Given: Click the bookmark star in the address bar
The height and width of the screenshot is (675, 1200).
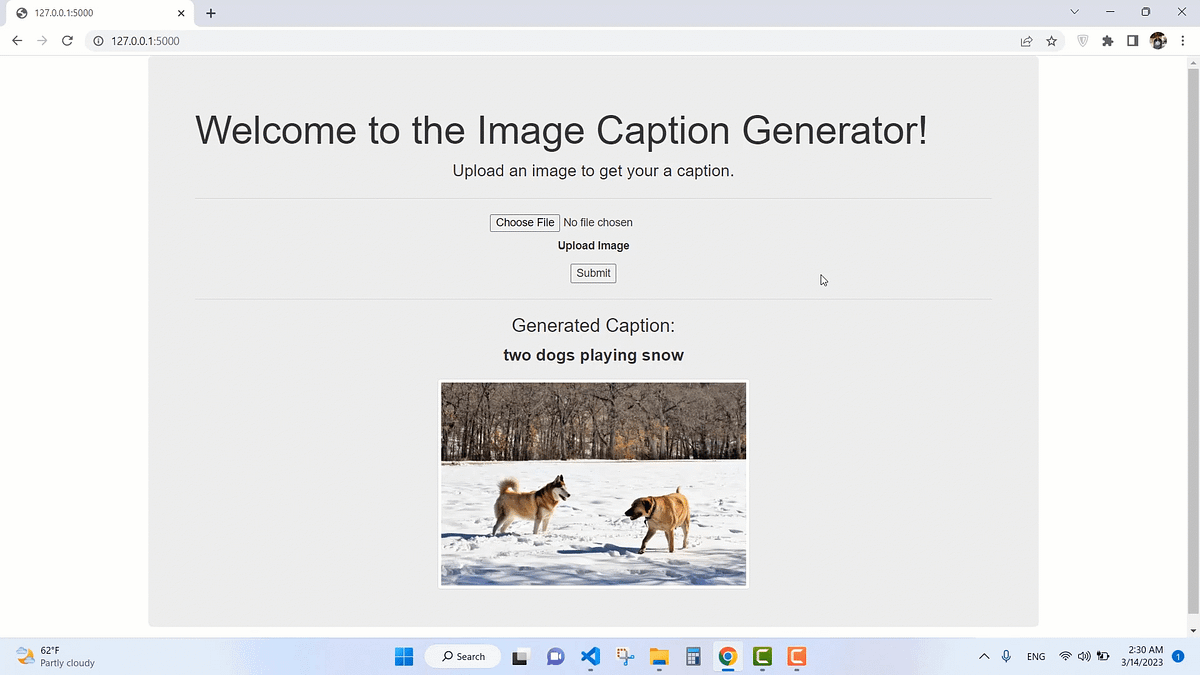Looking at the screenshot, I should tap(1051, 41).
